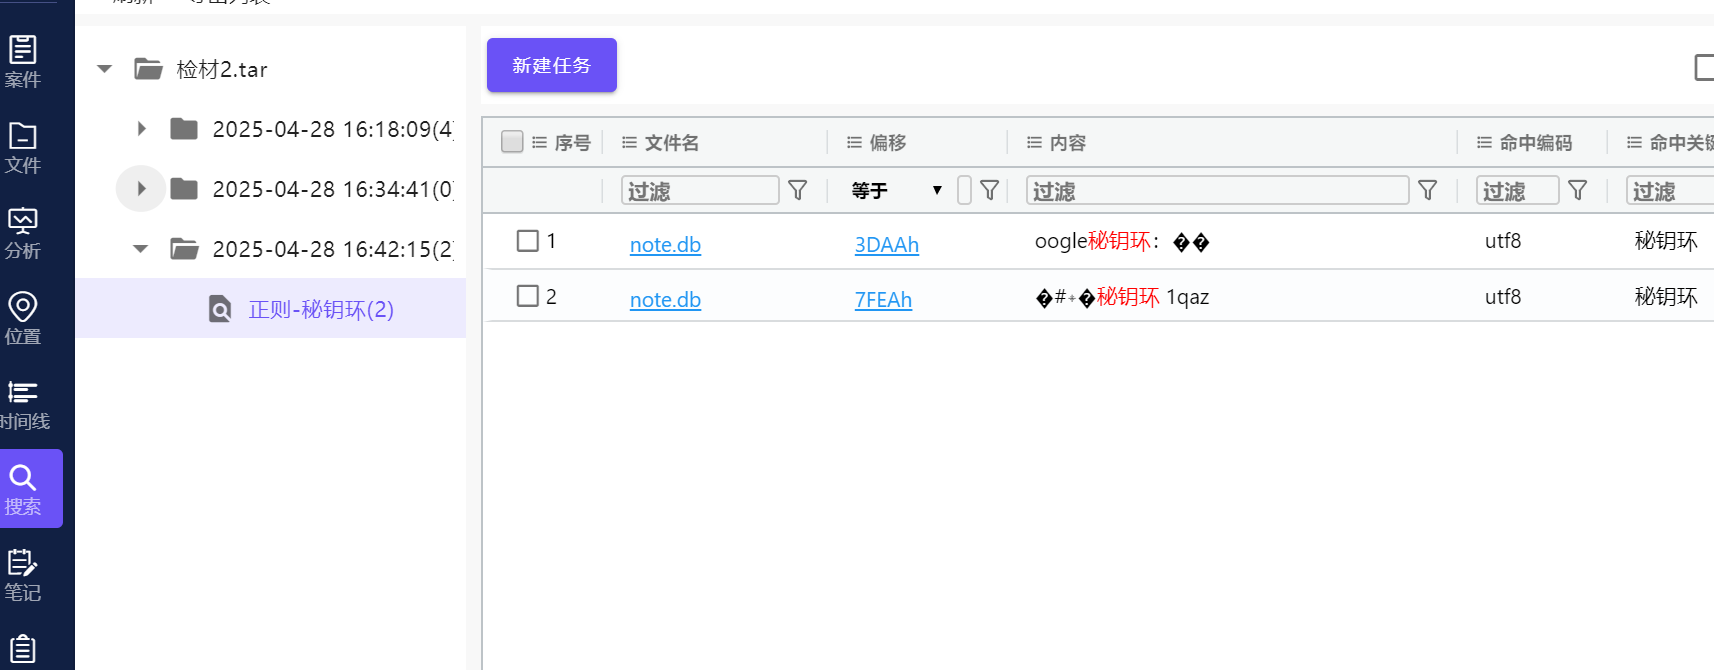Click content cell 'oogle秘钥环:'
This screenshot has width=1714, height=670.
tap(1122, 241)
